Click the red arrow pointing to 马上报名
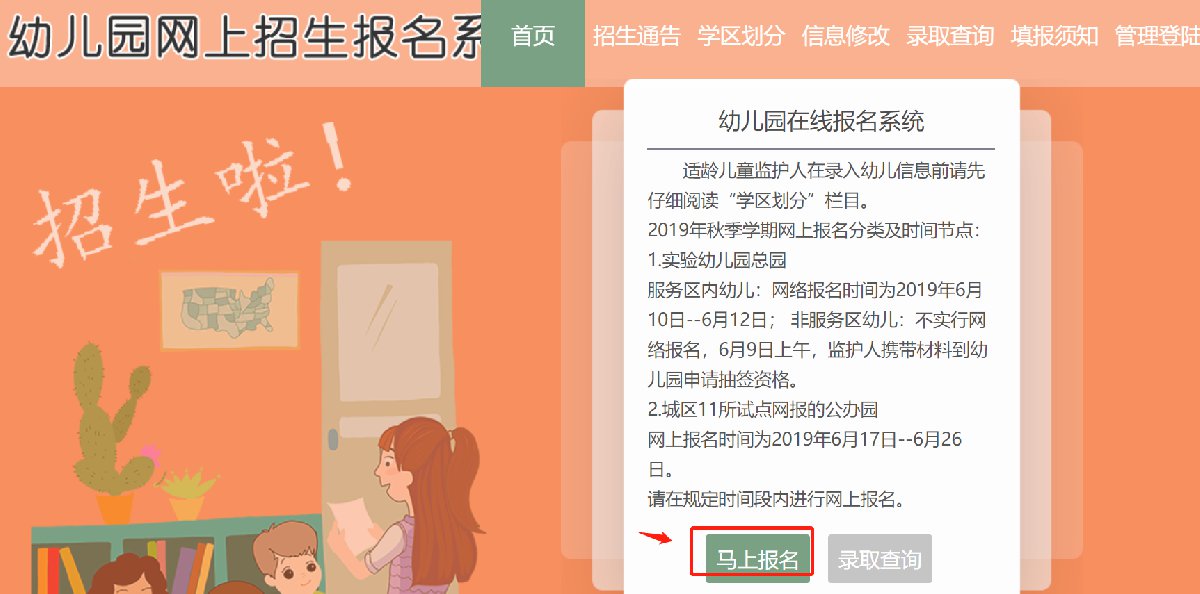The width and height of the screenshot is (1200, 594). (655, 537)
